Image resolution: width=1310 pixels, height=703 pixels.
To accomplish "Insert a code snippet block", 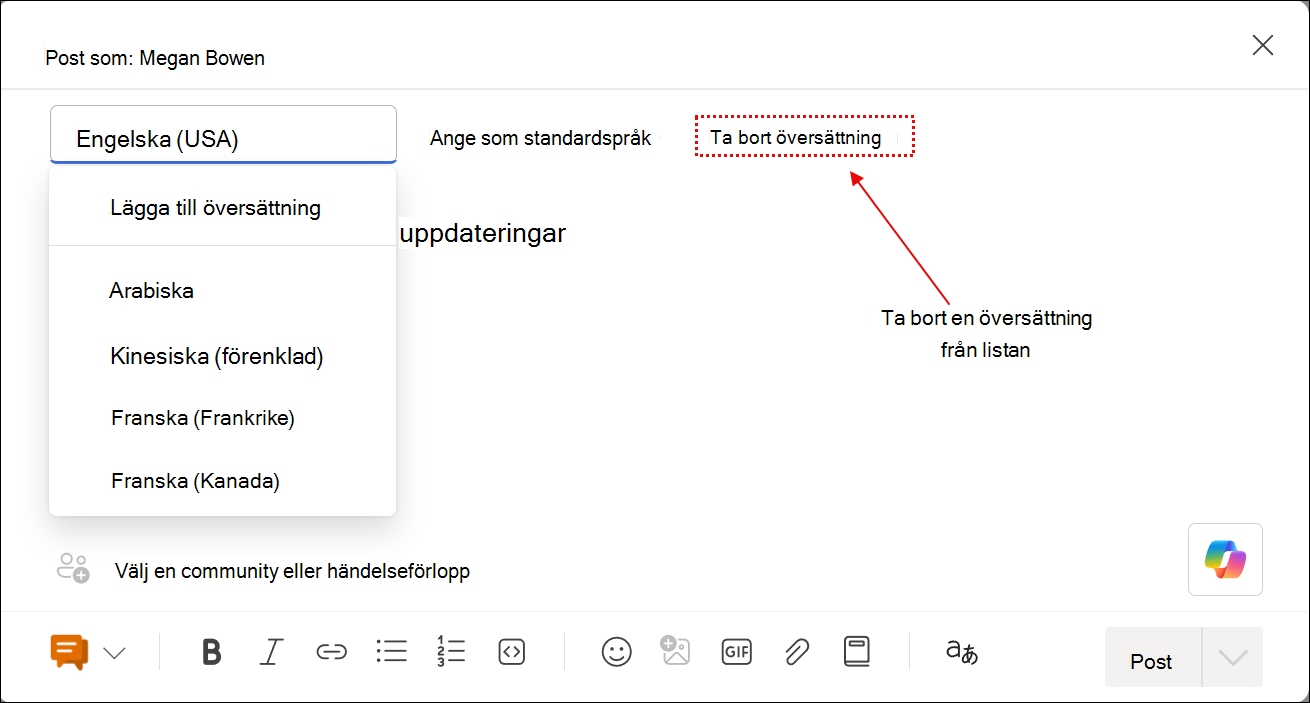I will [x=511, y=652].
